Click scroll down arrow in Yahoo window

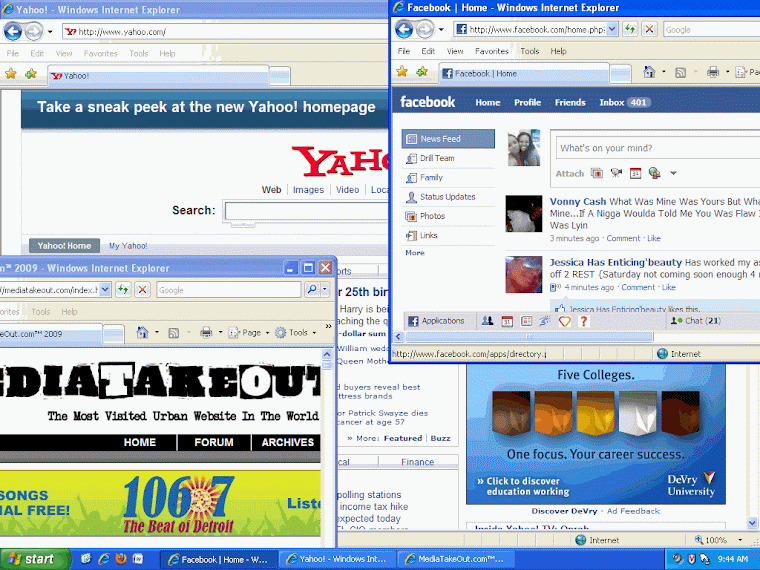tap(752, 522)
